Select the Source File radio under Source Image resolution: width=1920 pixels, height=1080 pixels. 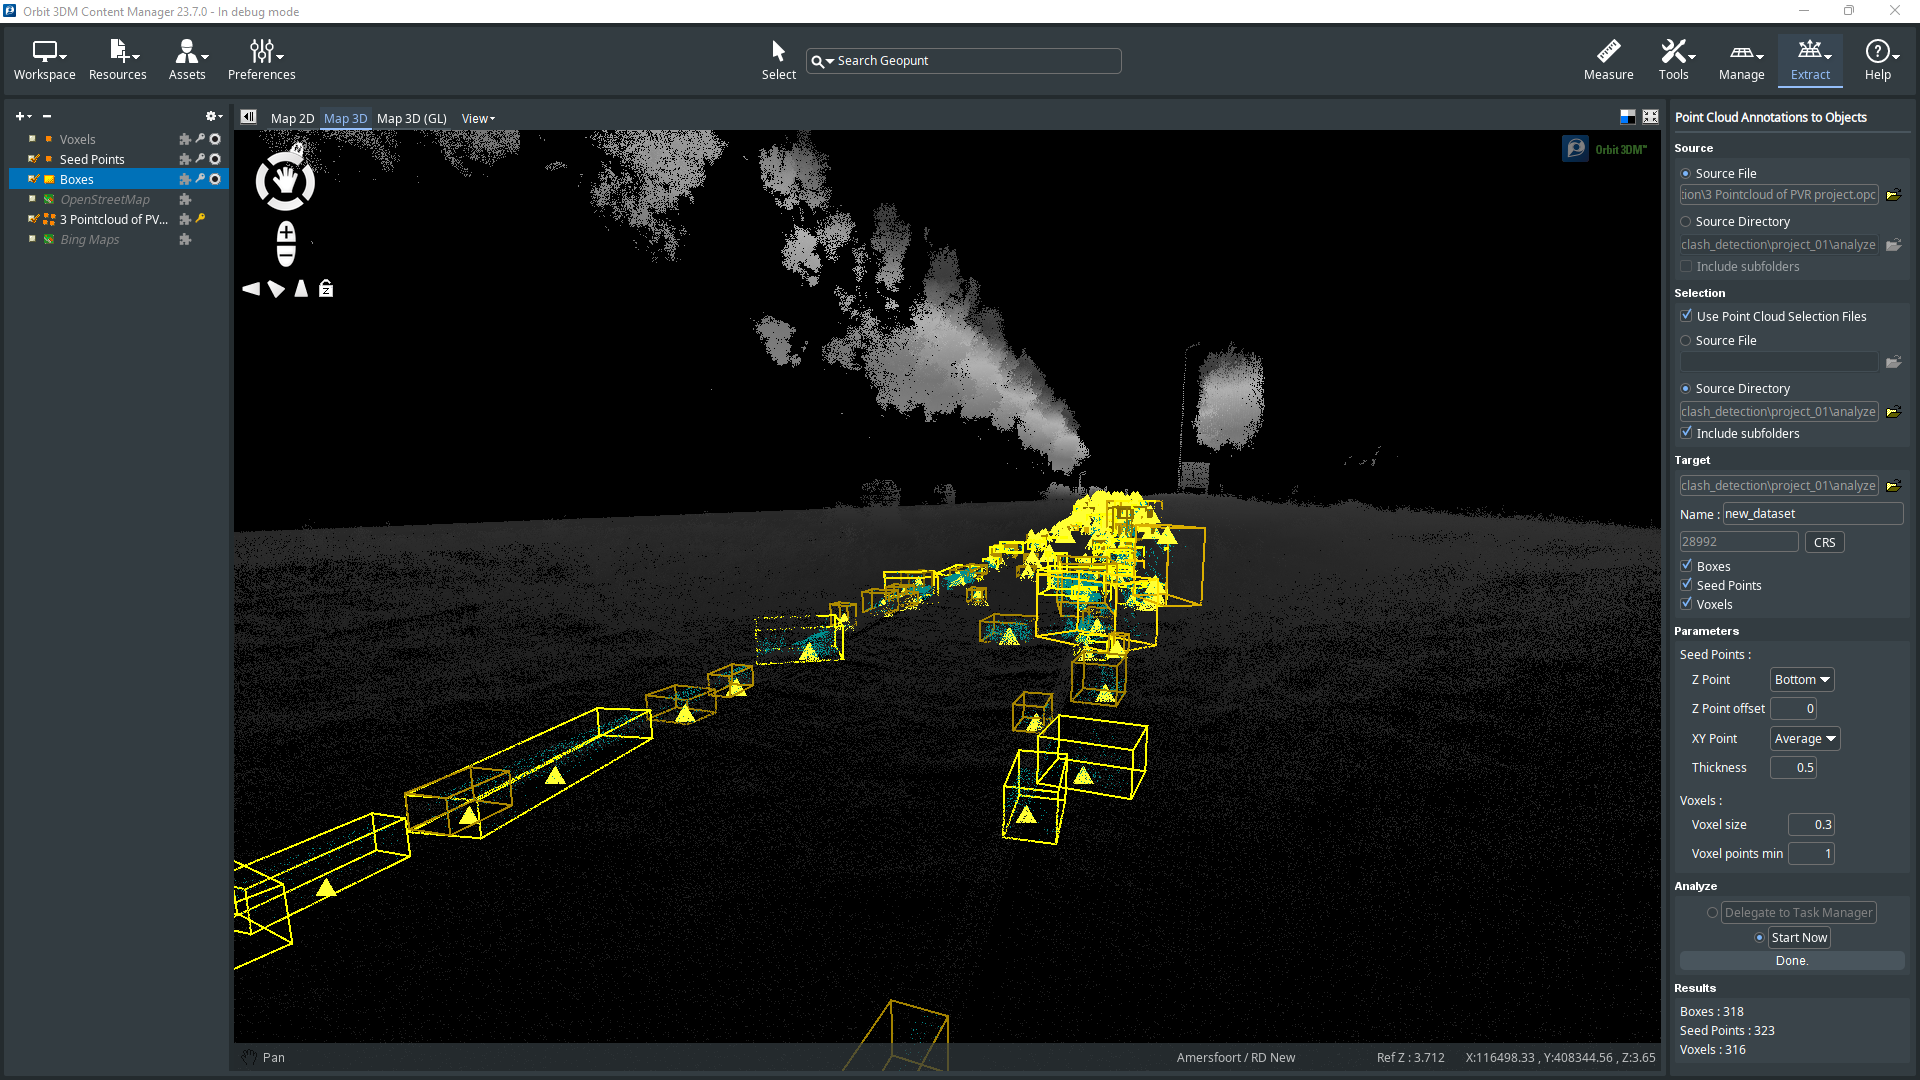[1686, 174]
